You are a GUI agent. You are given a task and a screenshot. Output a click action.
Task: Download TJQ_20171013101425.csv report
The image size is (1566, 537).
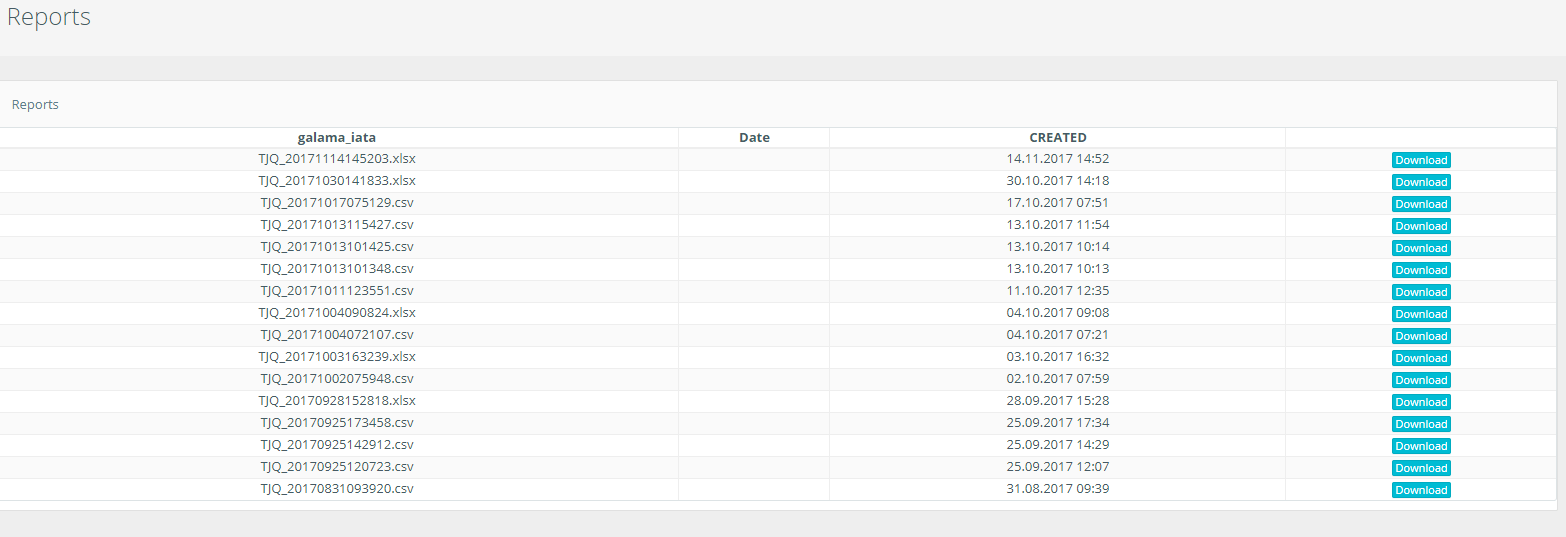click(x=1420, y=248)
